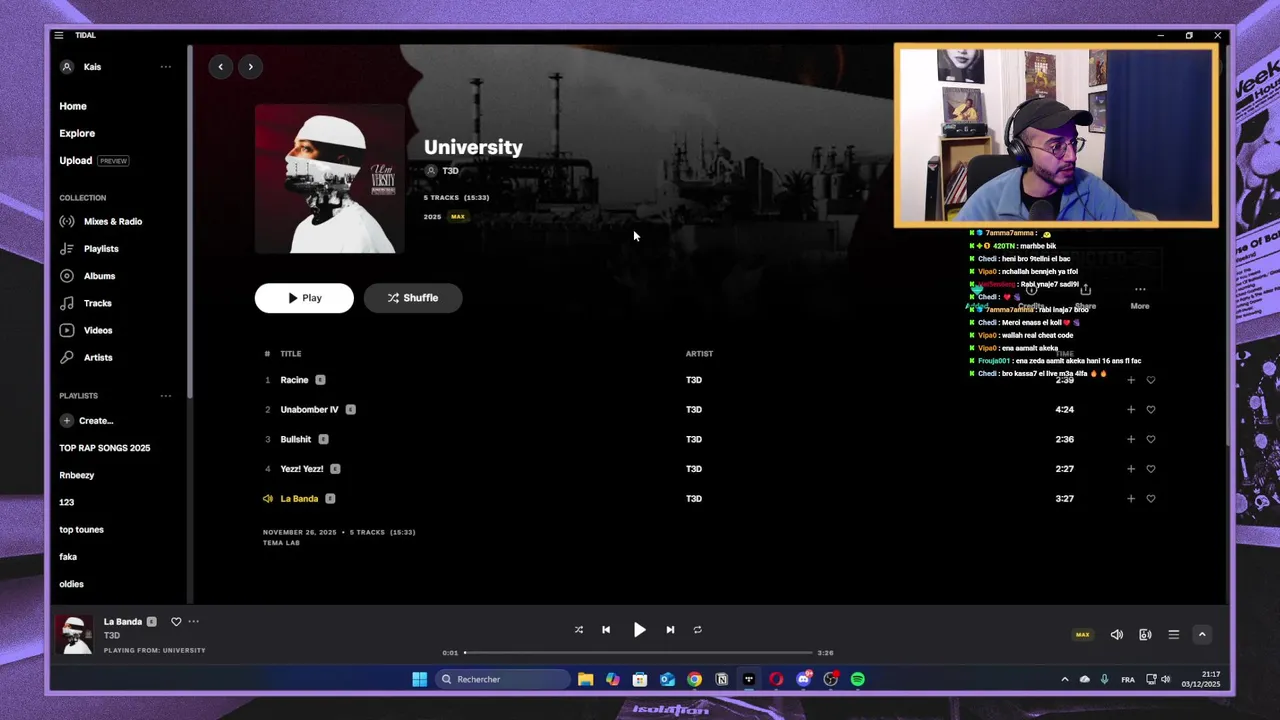Viewport: 1280px width, 720px height.
Task: Like the track Racine
Action: pos(1151,380)
